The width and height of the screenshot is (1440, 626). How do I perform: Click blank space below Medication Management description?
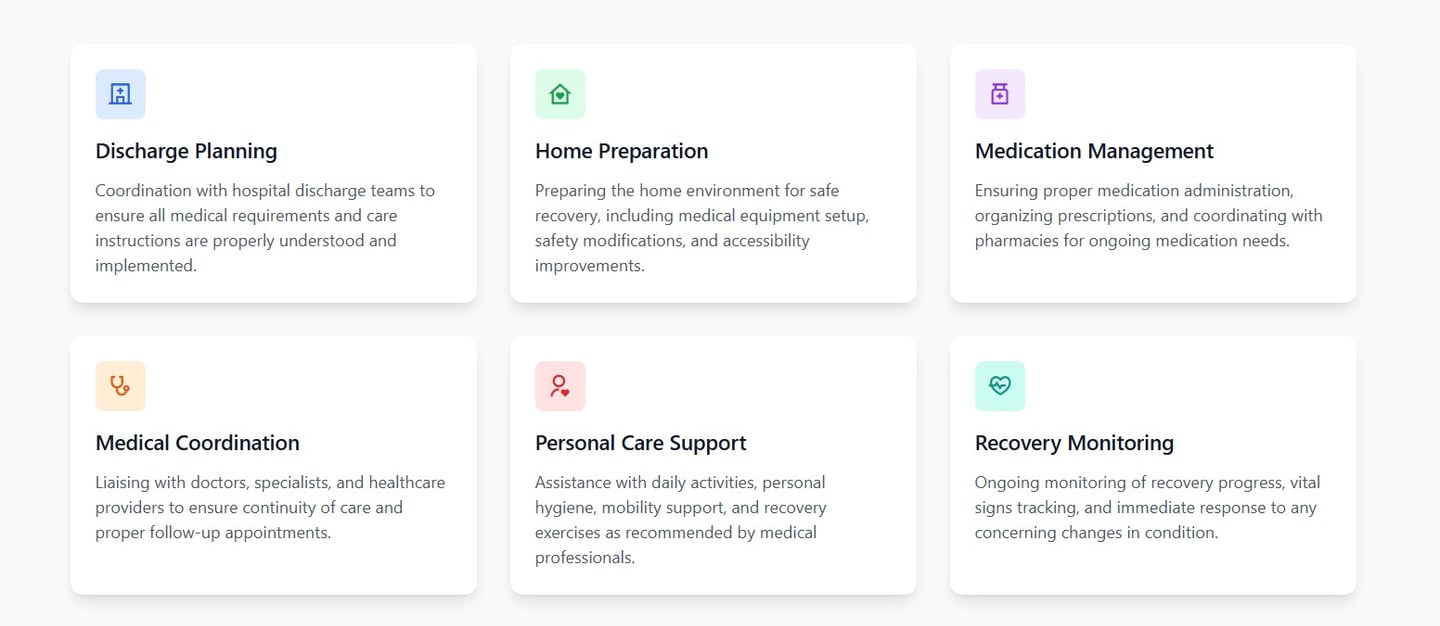pos(1150,275)
